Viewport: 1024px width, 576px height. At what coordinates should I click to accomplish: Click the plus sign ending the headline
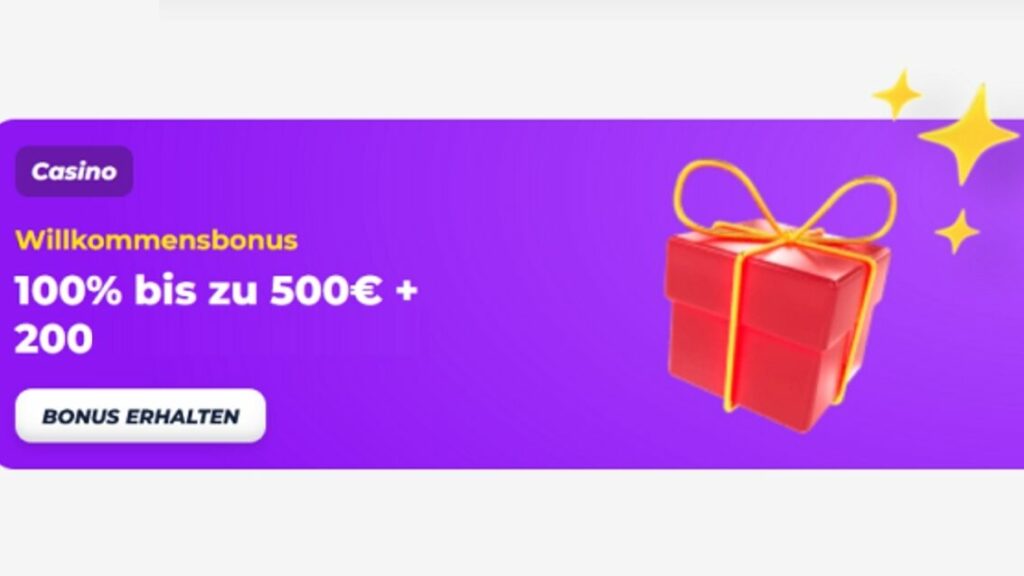[406, 291]
